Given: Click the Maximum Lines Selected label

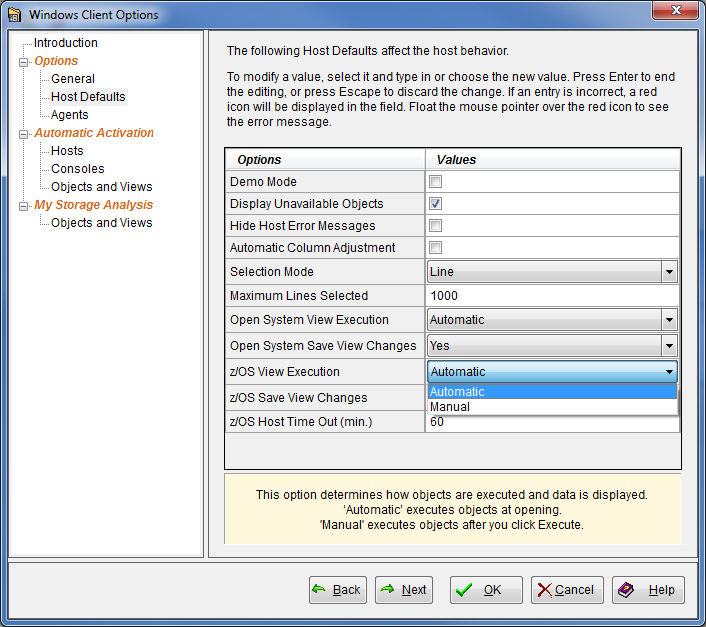Looking at the screenshot, I should [299, 296].
